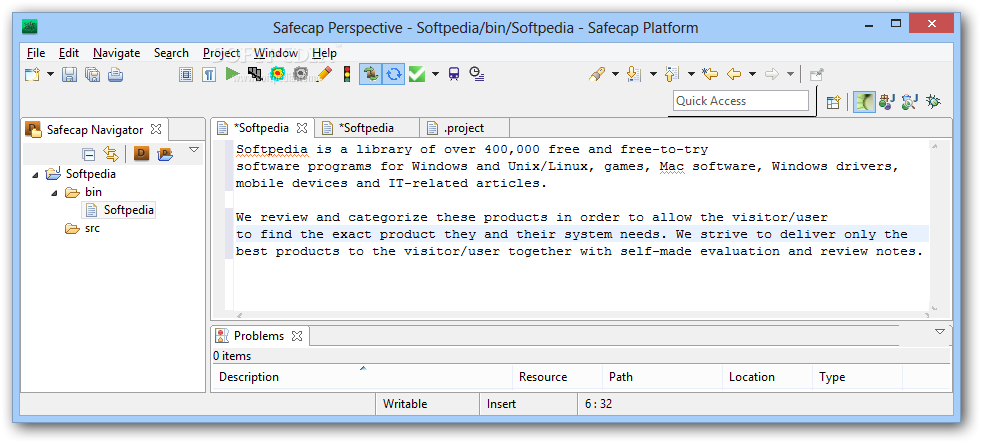The height and width of the screenshot is (443, 981).
Task: Open the Back history dropdown arrow
Action: click(x=753, y=74)
